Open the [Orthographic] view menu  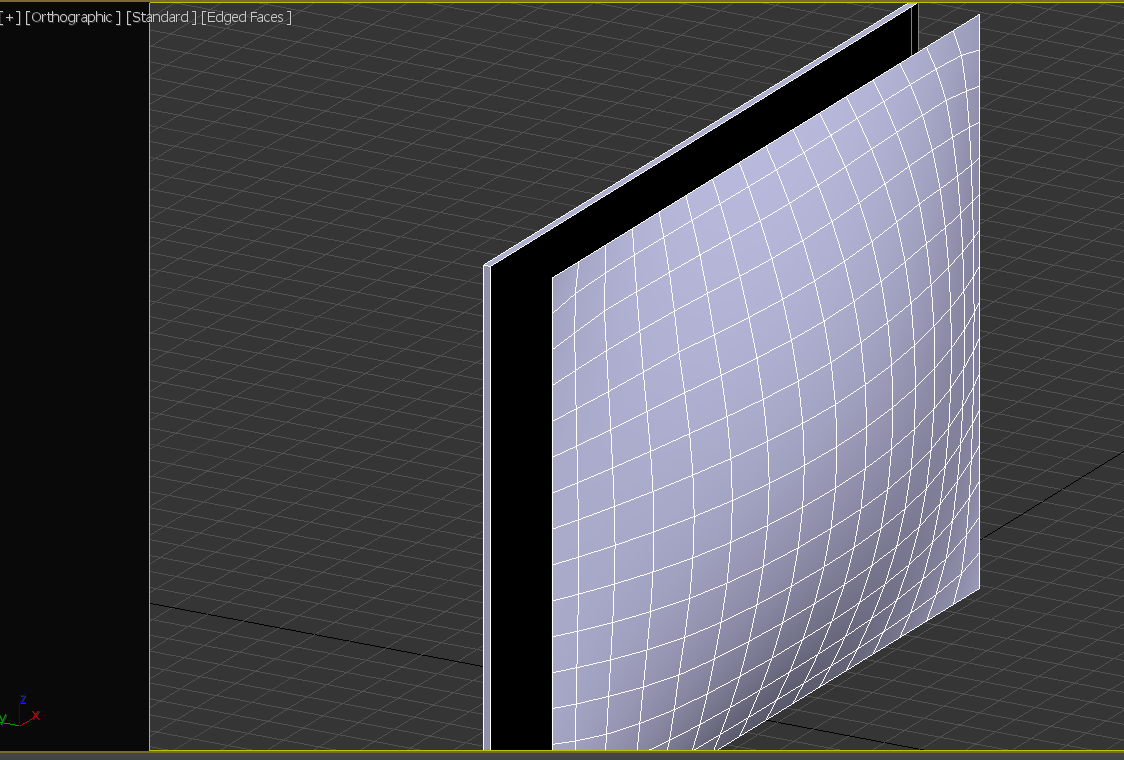(72, 17)
